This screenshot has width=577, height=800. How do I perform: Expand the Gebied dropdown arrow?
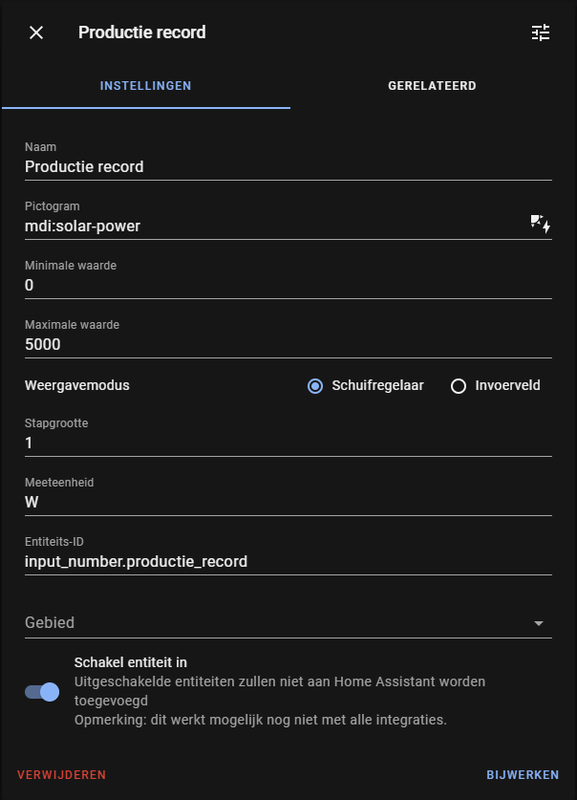point(538,623)
